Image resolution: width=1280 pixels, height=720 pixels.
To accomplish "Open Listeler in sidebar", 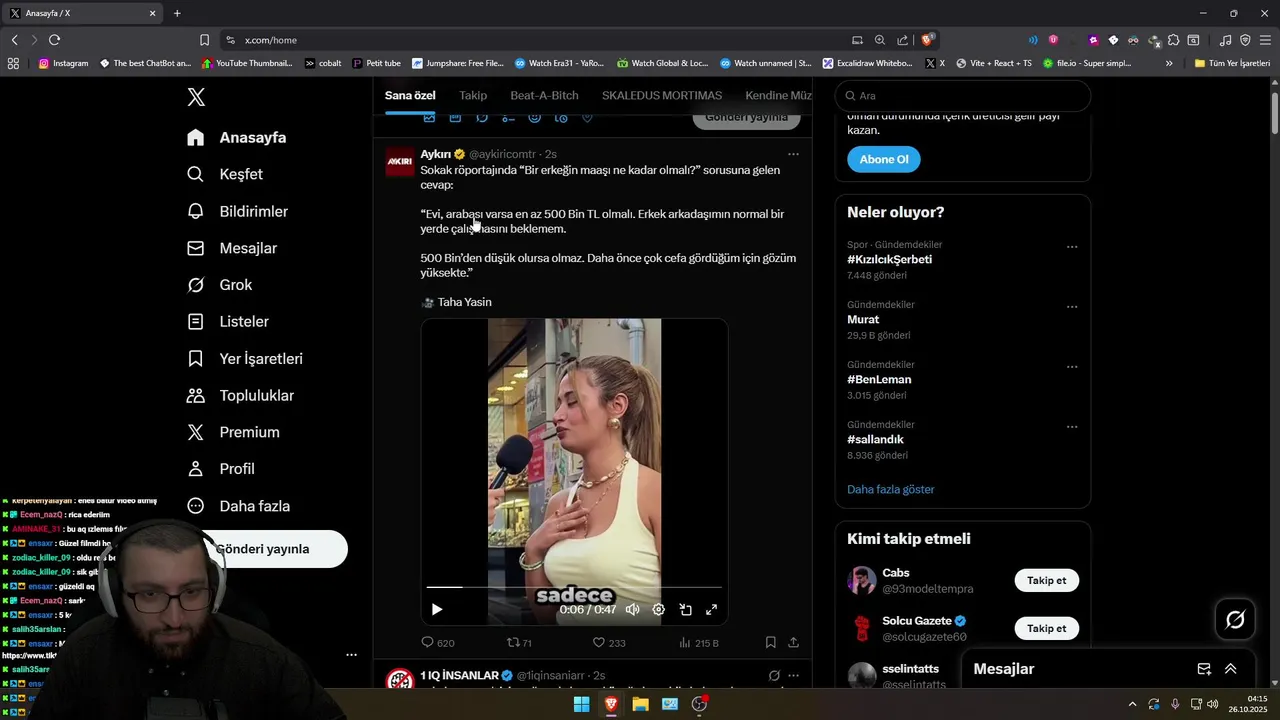I will pyautogui.click(x=228, y=322).
